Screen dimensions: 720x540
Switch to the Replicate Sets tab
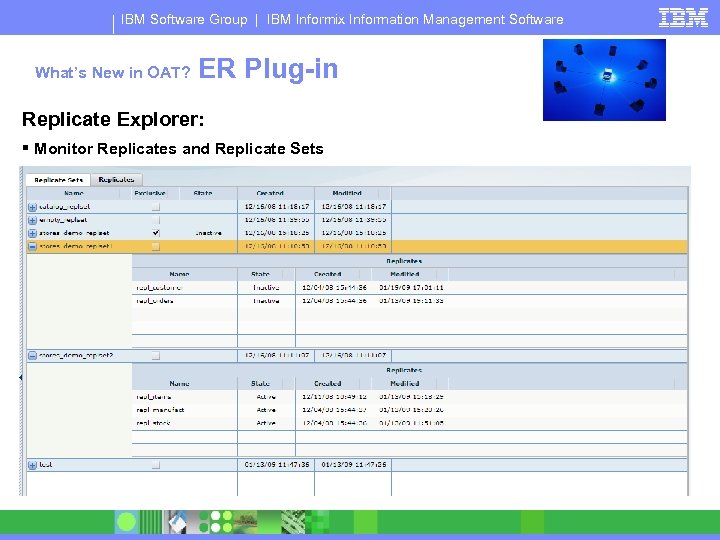click(58, 180)
